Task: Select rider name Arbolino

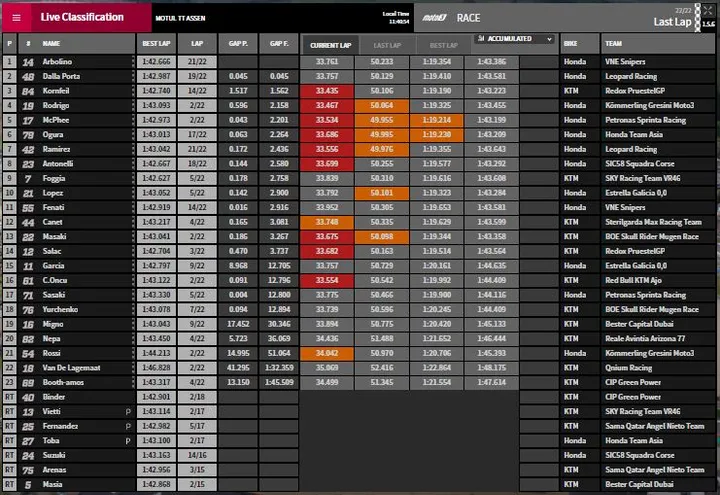Action: click(x=57, y=62)
